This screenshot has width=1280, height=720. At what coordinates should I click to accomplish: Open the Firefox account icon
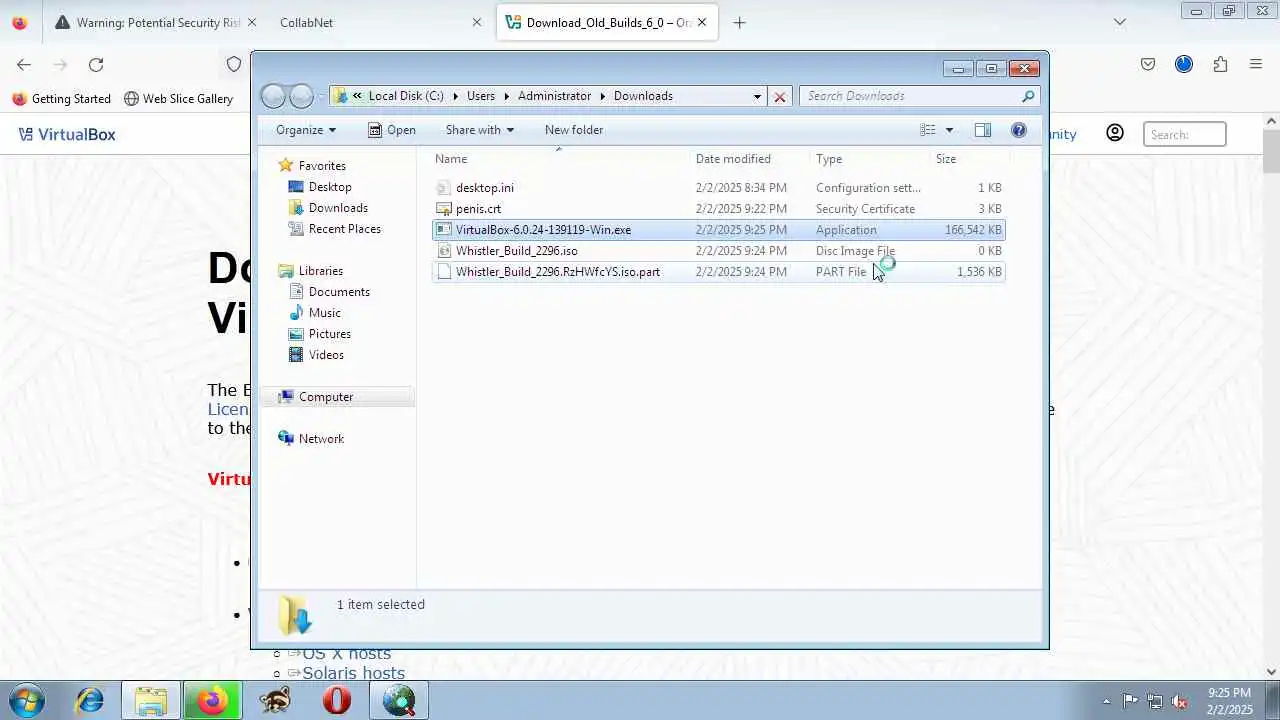1184,64
